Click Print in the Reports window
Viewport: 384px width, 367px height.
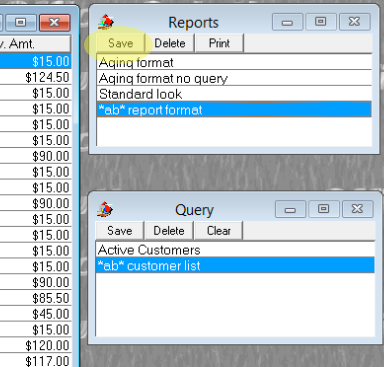coord(219,43)
